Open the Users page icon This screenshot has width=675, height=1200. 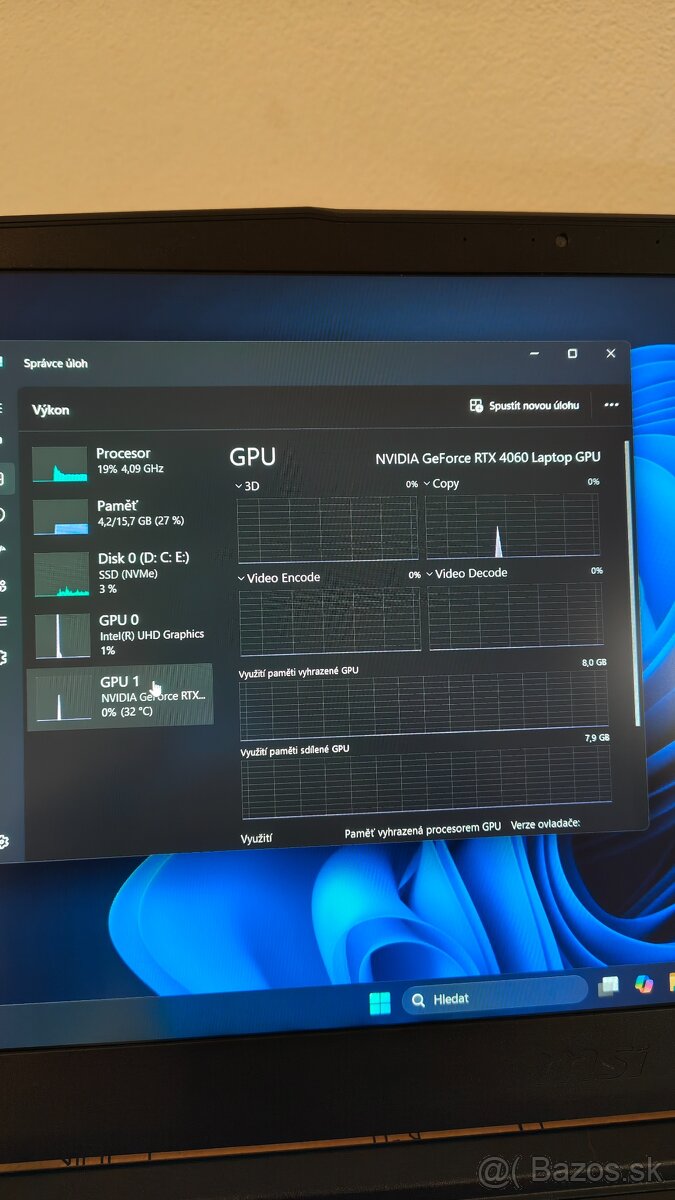pos(3,585)
